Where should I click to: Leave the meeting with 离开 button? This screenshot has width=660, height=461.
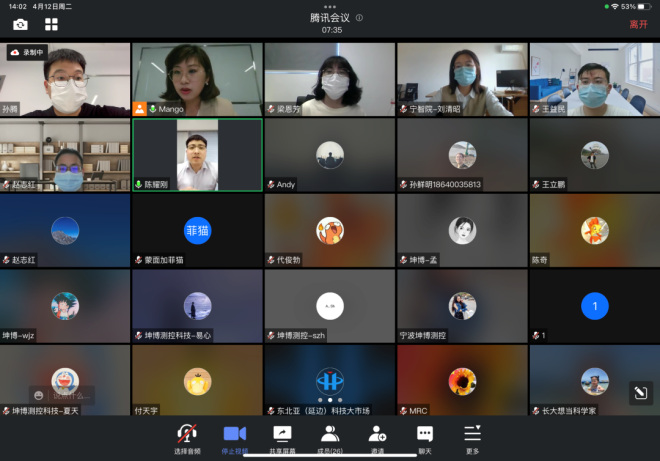tap(638, 24)
